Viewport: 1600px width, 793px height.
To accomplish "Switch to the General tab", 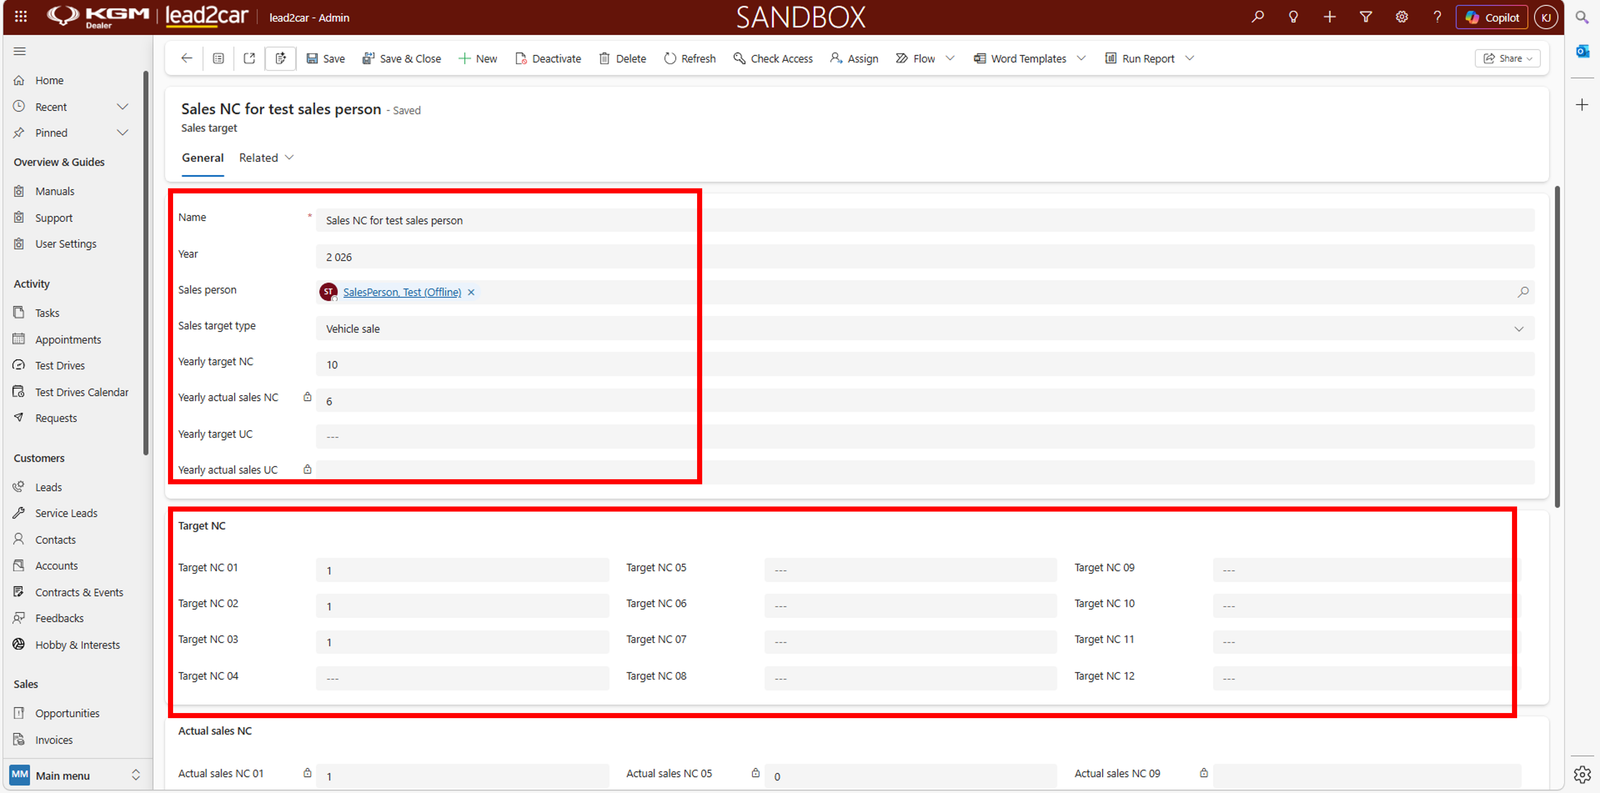I will pos(203,158).
